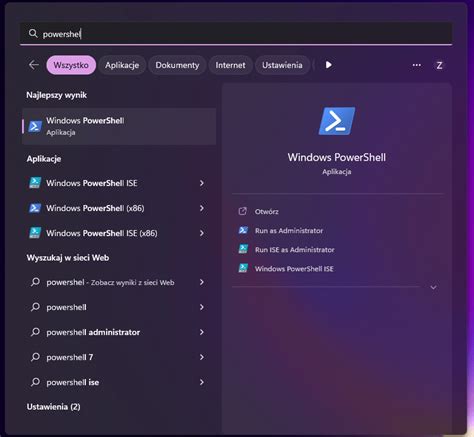Expand Windows PowerShell ISE result chevron

(202, 183)
